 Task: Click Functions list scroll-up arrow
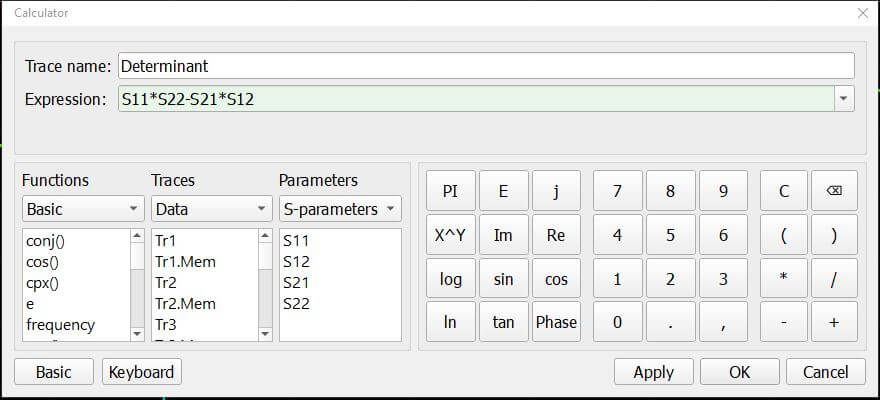[137, 236]
